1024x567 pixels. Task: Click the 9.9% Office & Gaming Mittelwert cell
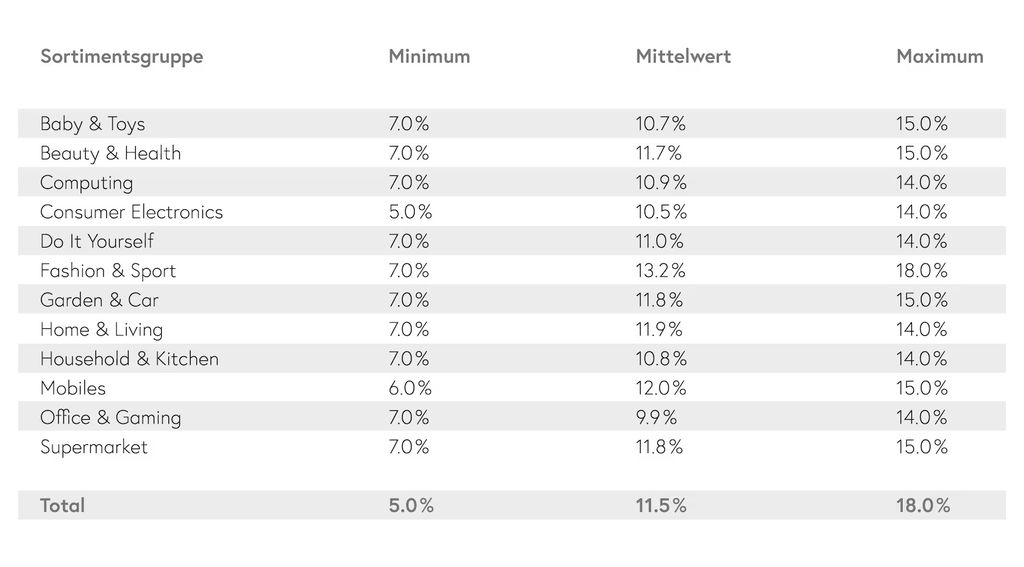coord(656,417)
